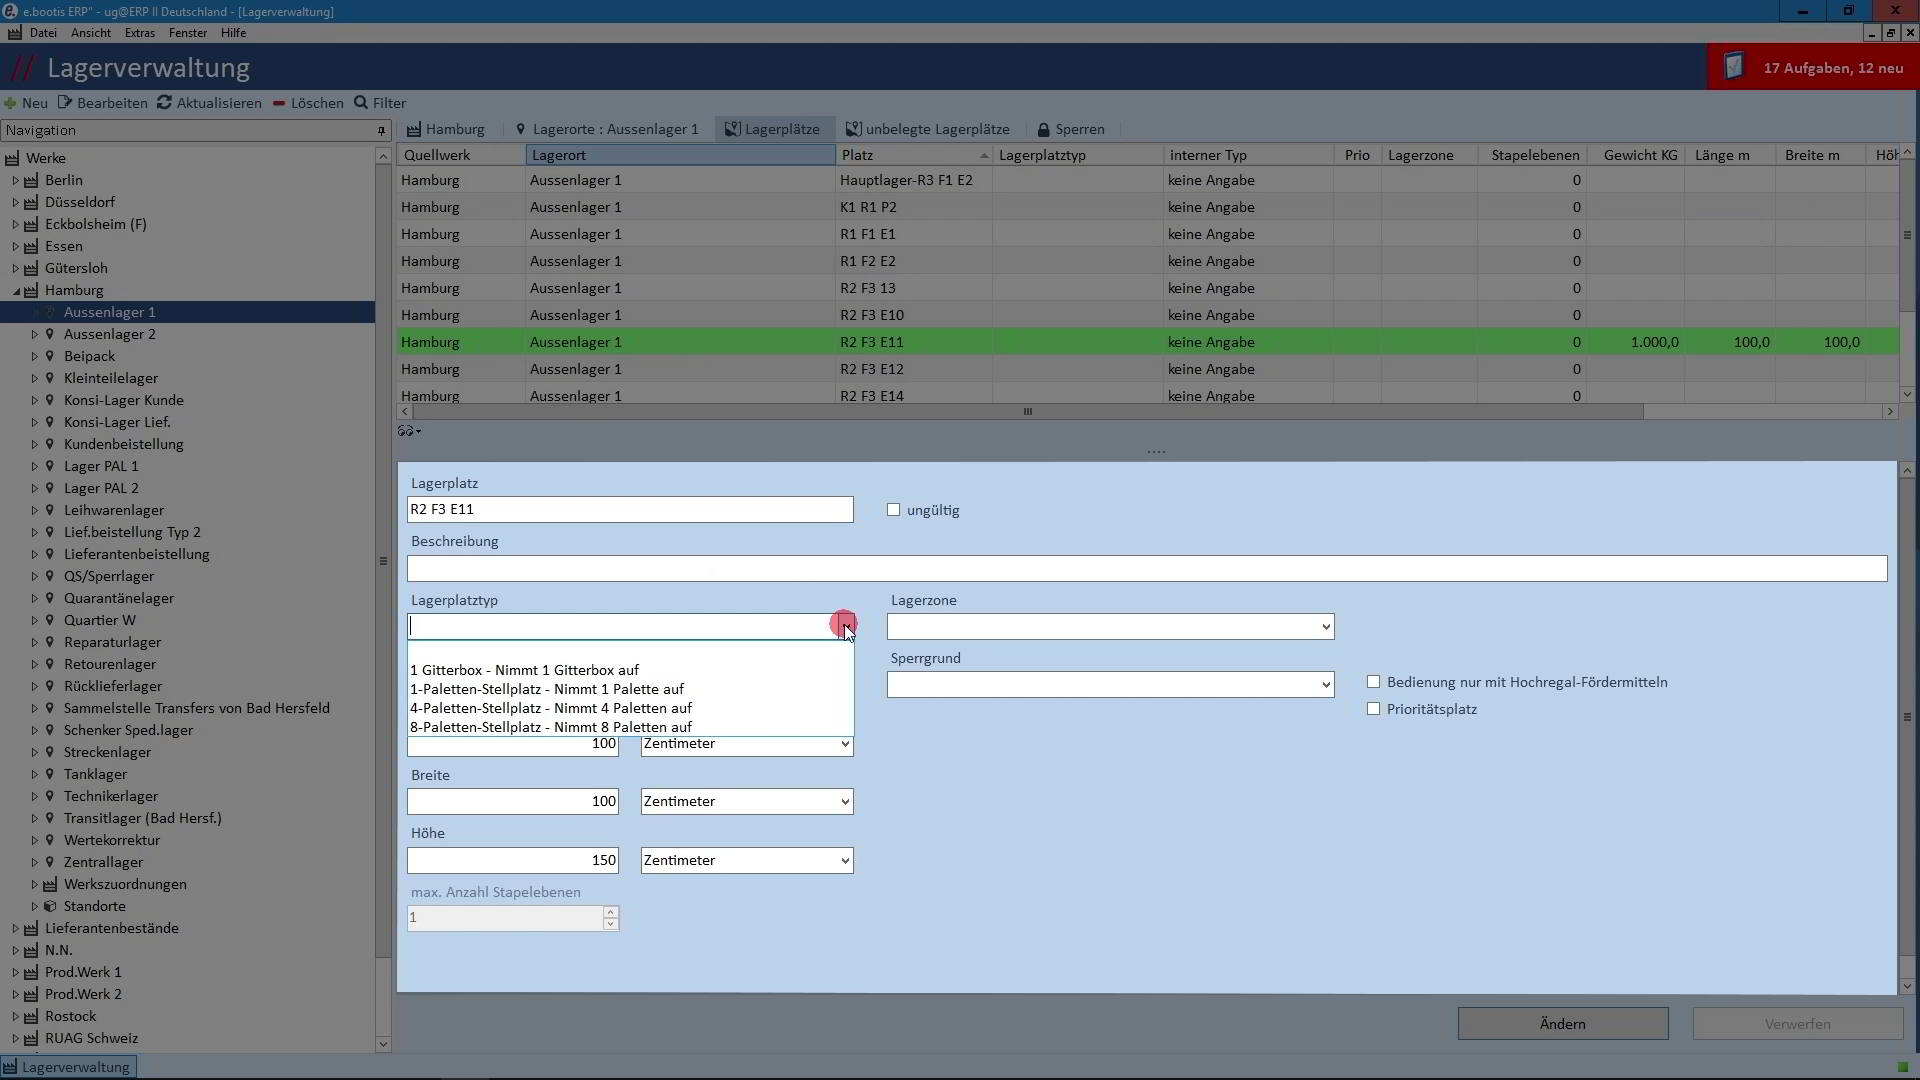The height and width of the screenshot is (1080, 1920).
Task: Click the table horizontal scrollbar thumb
Action: click(1027, 412)
